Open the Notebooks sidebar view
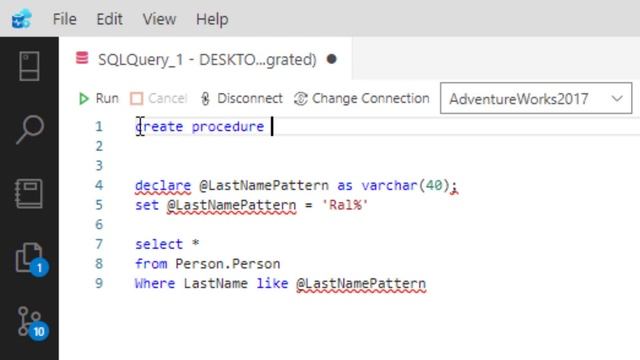640x360 pixels. (x=29, y=193)
